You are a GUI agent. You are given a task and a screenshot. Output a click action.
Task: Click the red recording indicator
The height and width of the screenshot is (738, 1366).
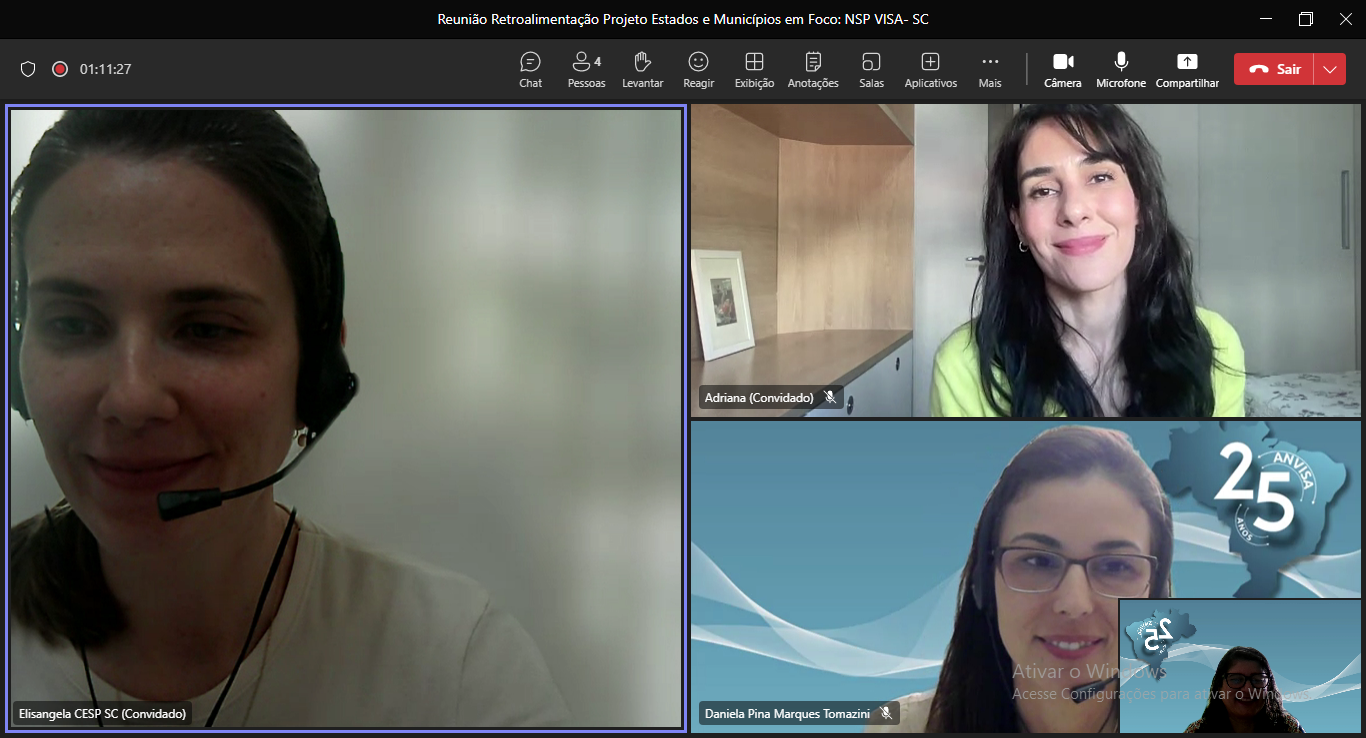pos(60,69)
